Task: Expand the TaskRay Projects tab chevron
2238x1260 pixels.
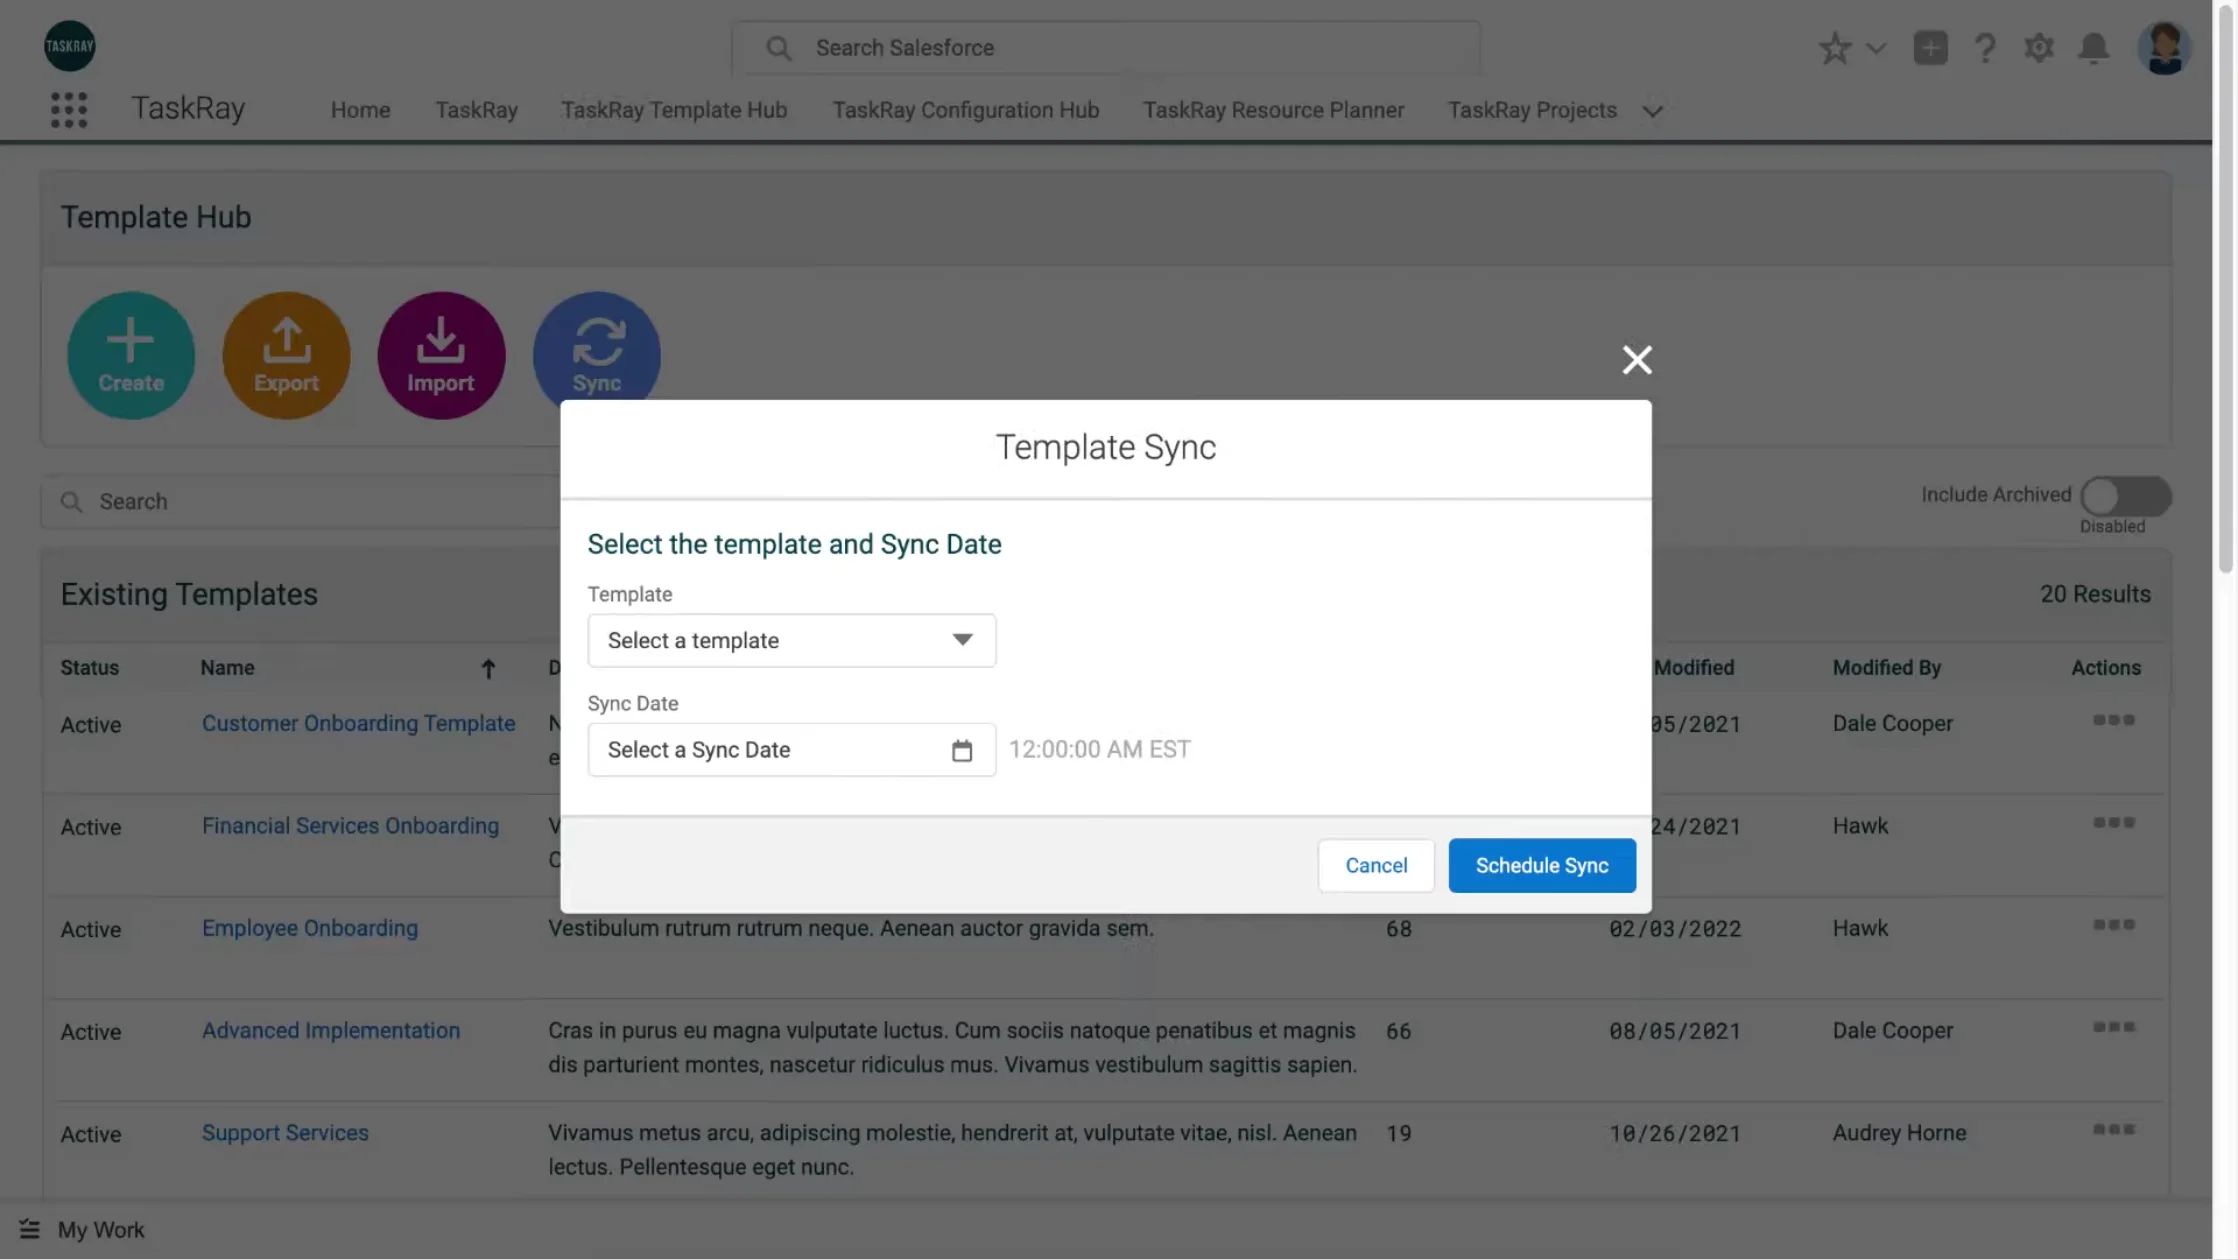Action: (1652, 111)
